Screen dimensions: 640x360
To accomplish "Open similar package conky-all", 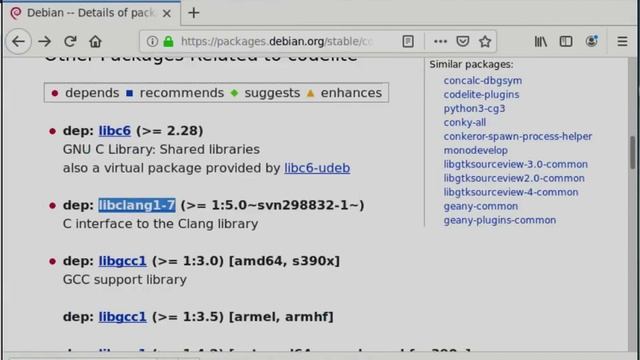I will (x=465, y=122).
